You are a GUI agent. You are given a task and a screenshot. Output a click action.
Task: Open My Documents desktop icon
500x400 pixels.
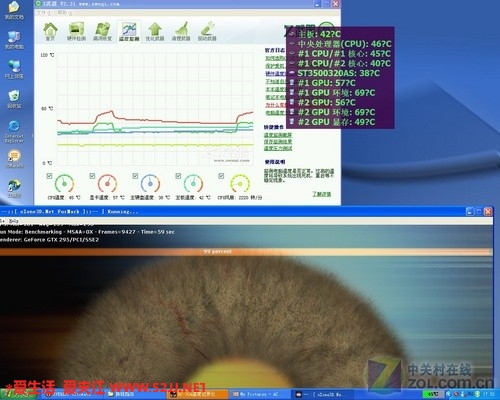[x=14, y=11]
